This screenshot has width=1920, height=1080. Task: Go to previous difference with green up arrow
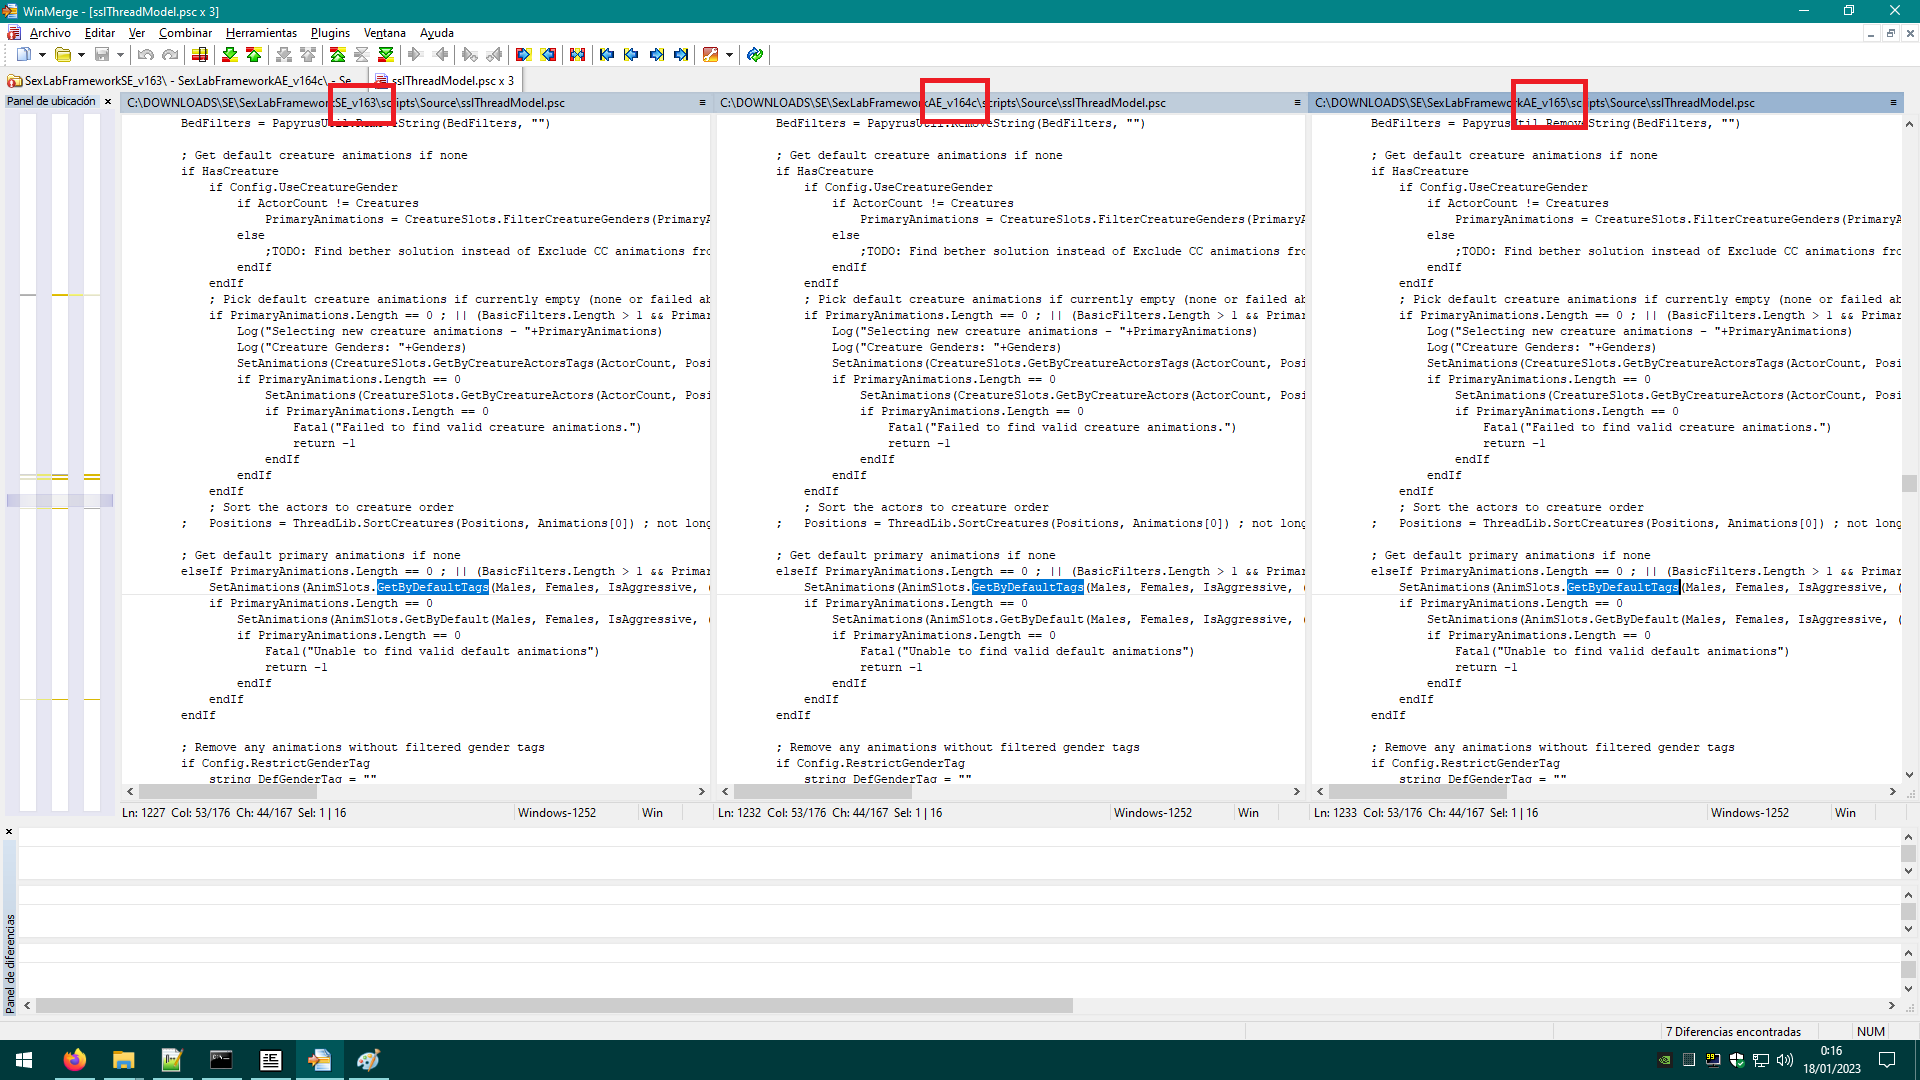tap(254, 55)
